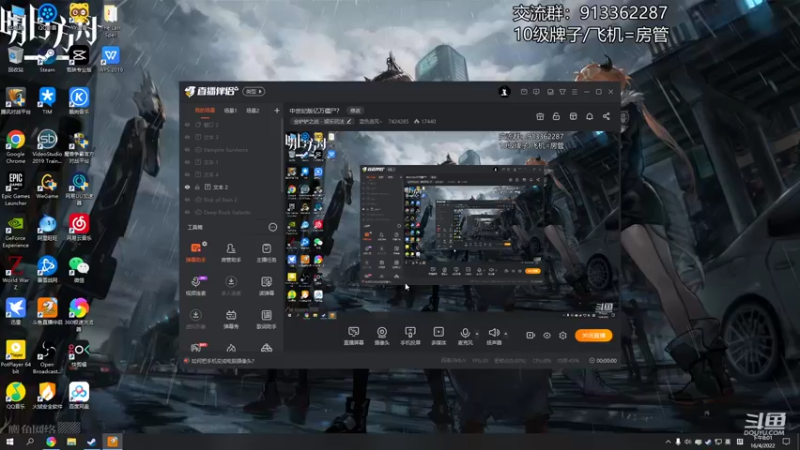The width and height of the screenshot is (800, 450).
Task: Add live screen capture source
Action: [353, 336]
